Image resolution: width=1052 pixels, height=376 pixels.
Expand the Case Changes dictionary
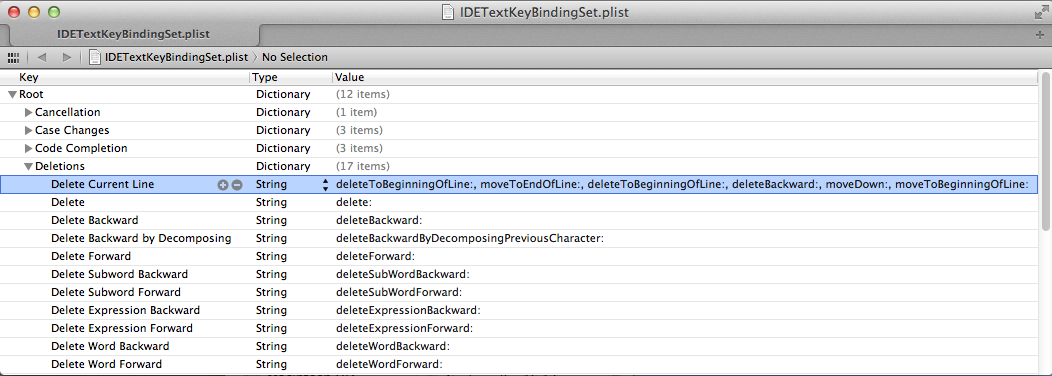pyautogui.click(x=28, y=130)
